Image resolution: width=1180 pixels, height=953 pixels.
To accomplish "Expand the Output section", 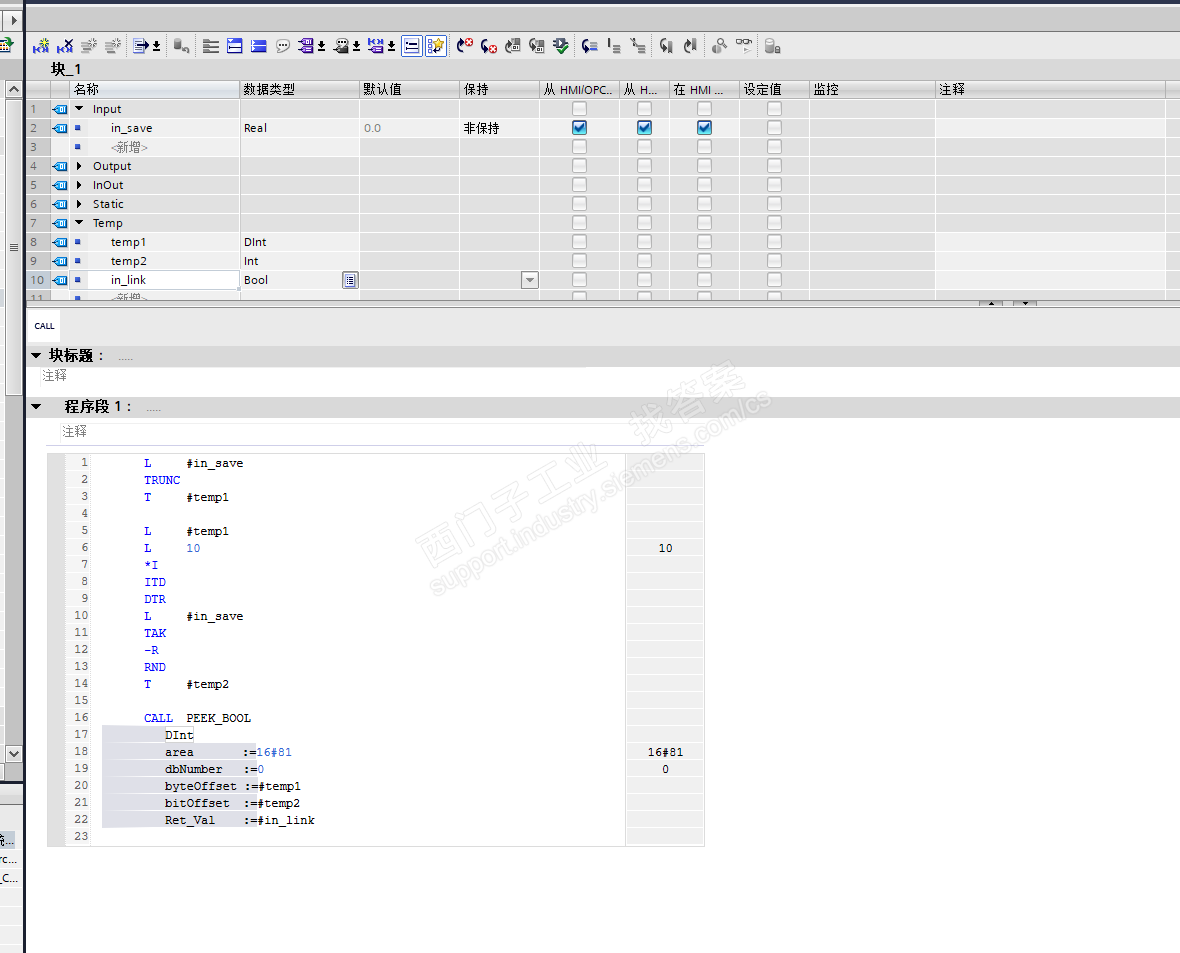I will coord(79,166).
